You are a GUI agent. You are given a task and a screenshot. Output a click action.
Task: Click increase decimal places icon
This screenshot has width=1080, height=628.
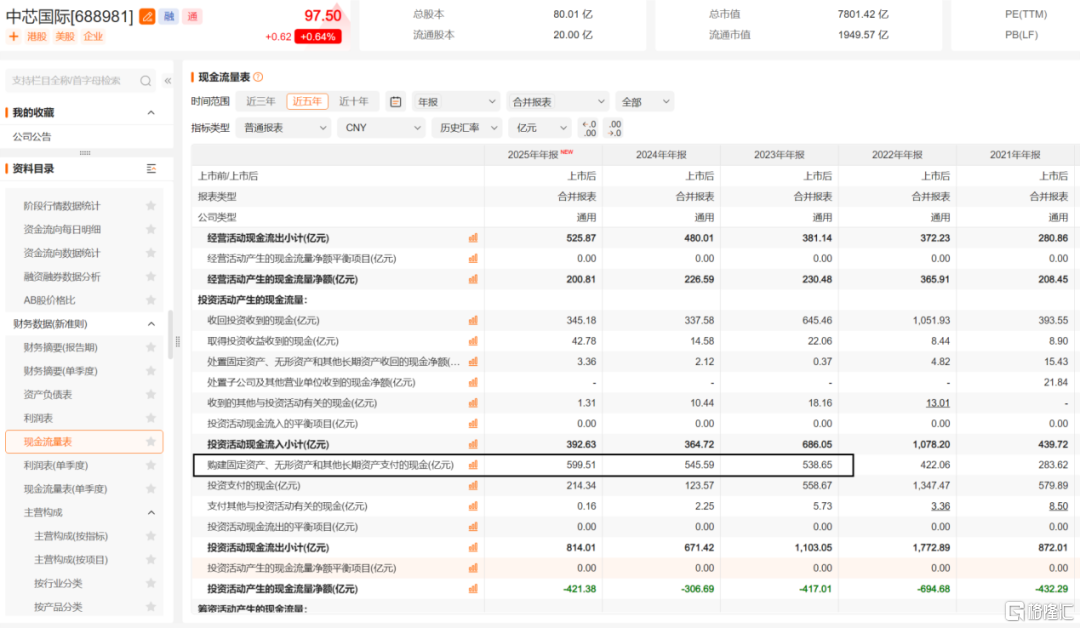(x=614, y=128)
